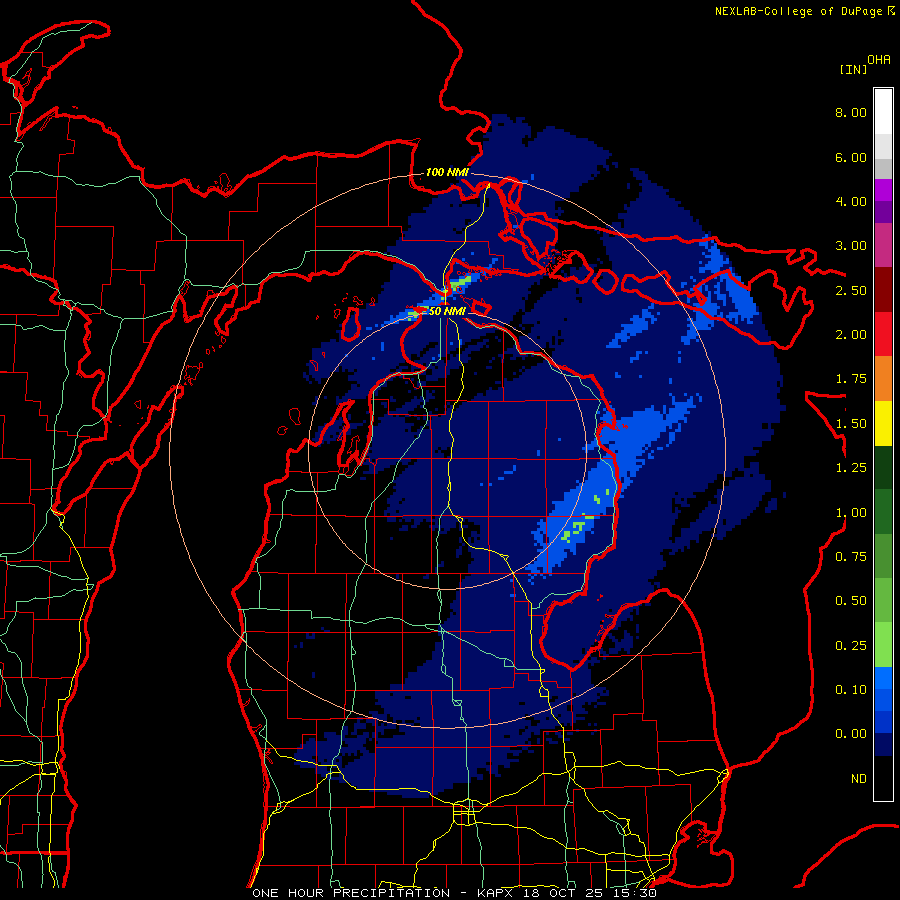Screen dimensions: 900x900
Task: Click the 0.10 legend value
Action: [851, 690]
